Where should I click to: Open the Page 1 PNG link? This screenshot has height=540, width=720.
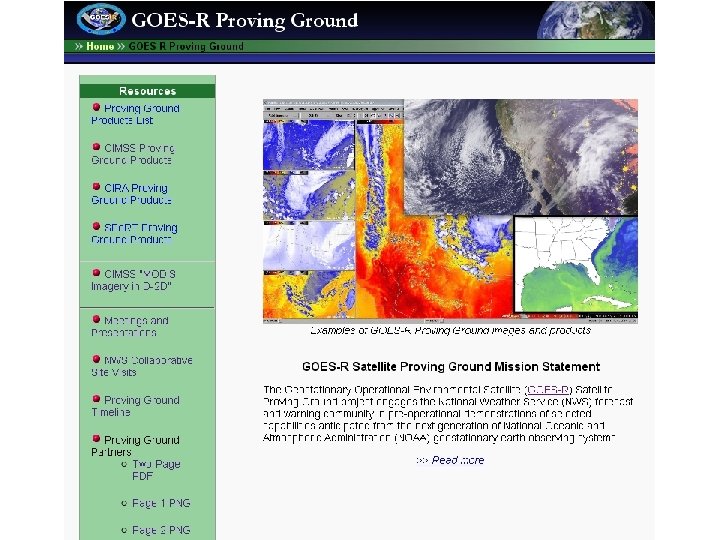[161, 503]
